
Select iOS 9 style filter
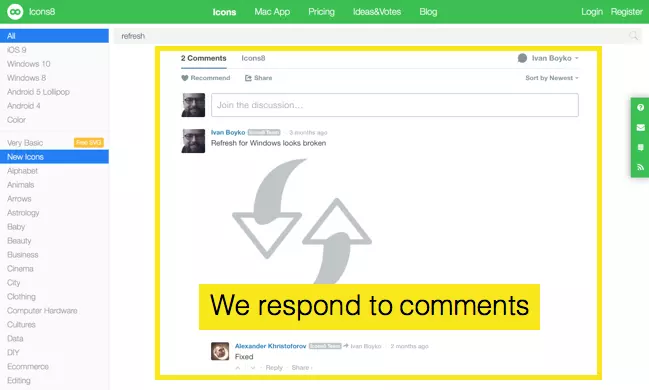[x=17, y=50]
